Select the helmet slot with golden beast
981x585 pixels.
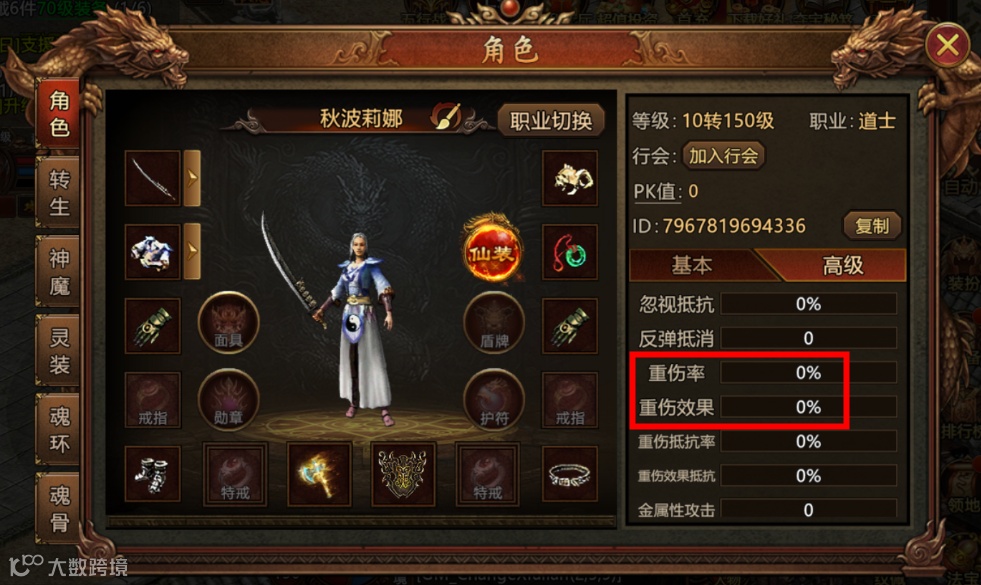[569, 178]
